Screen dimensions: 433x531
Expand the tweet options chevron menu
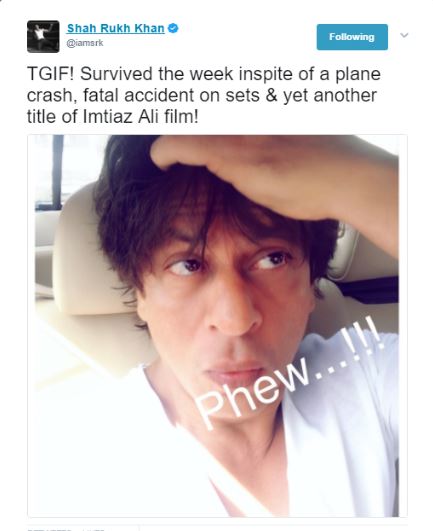(404, 35)
